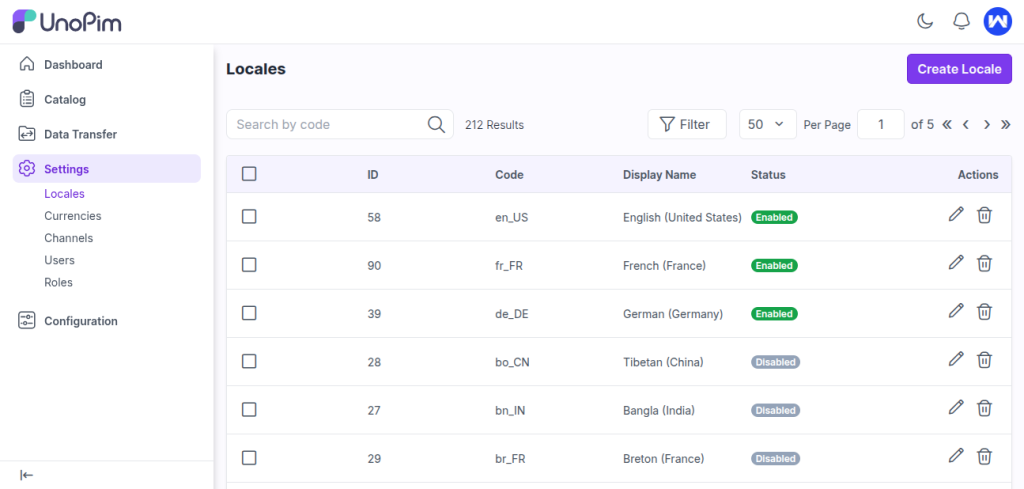Select the checkbox for en_US row
This screenshot has height=489, width=1024.
[x=249, y=217]
